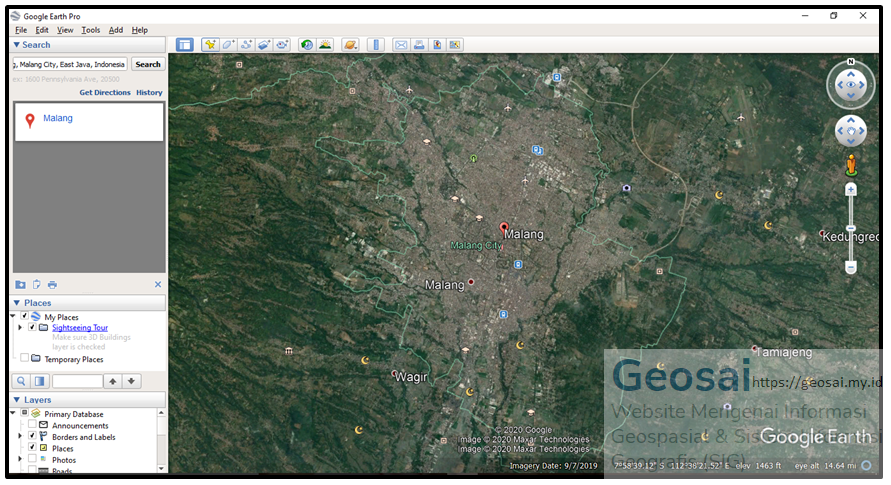Uncheck the My Places checkbox
891x485 pixels.
[24, 316]
